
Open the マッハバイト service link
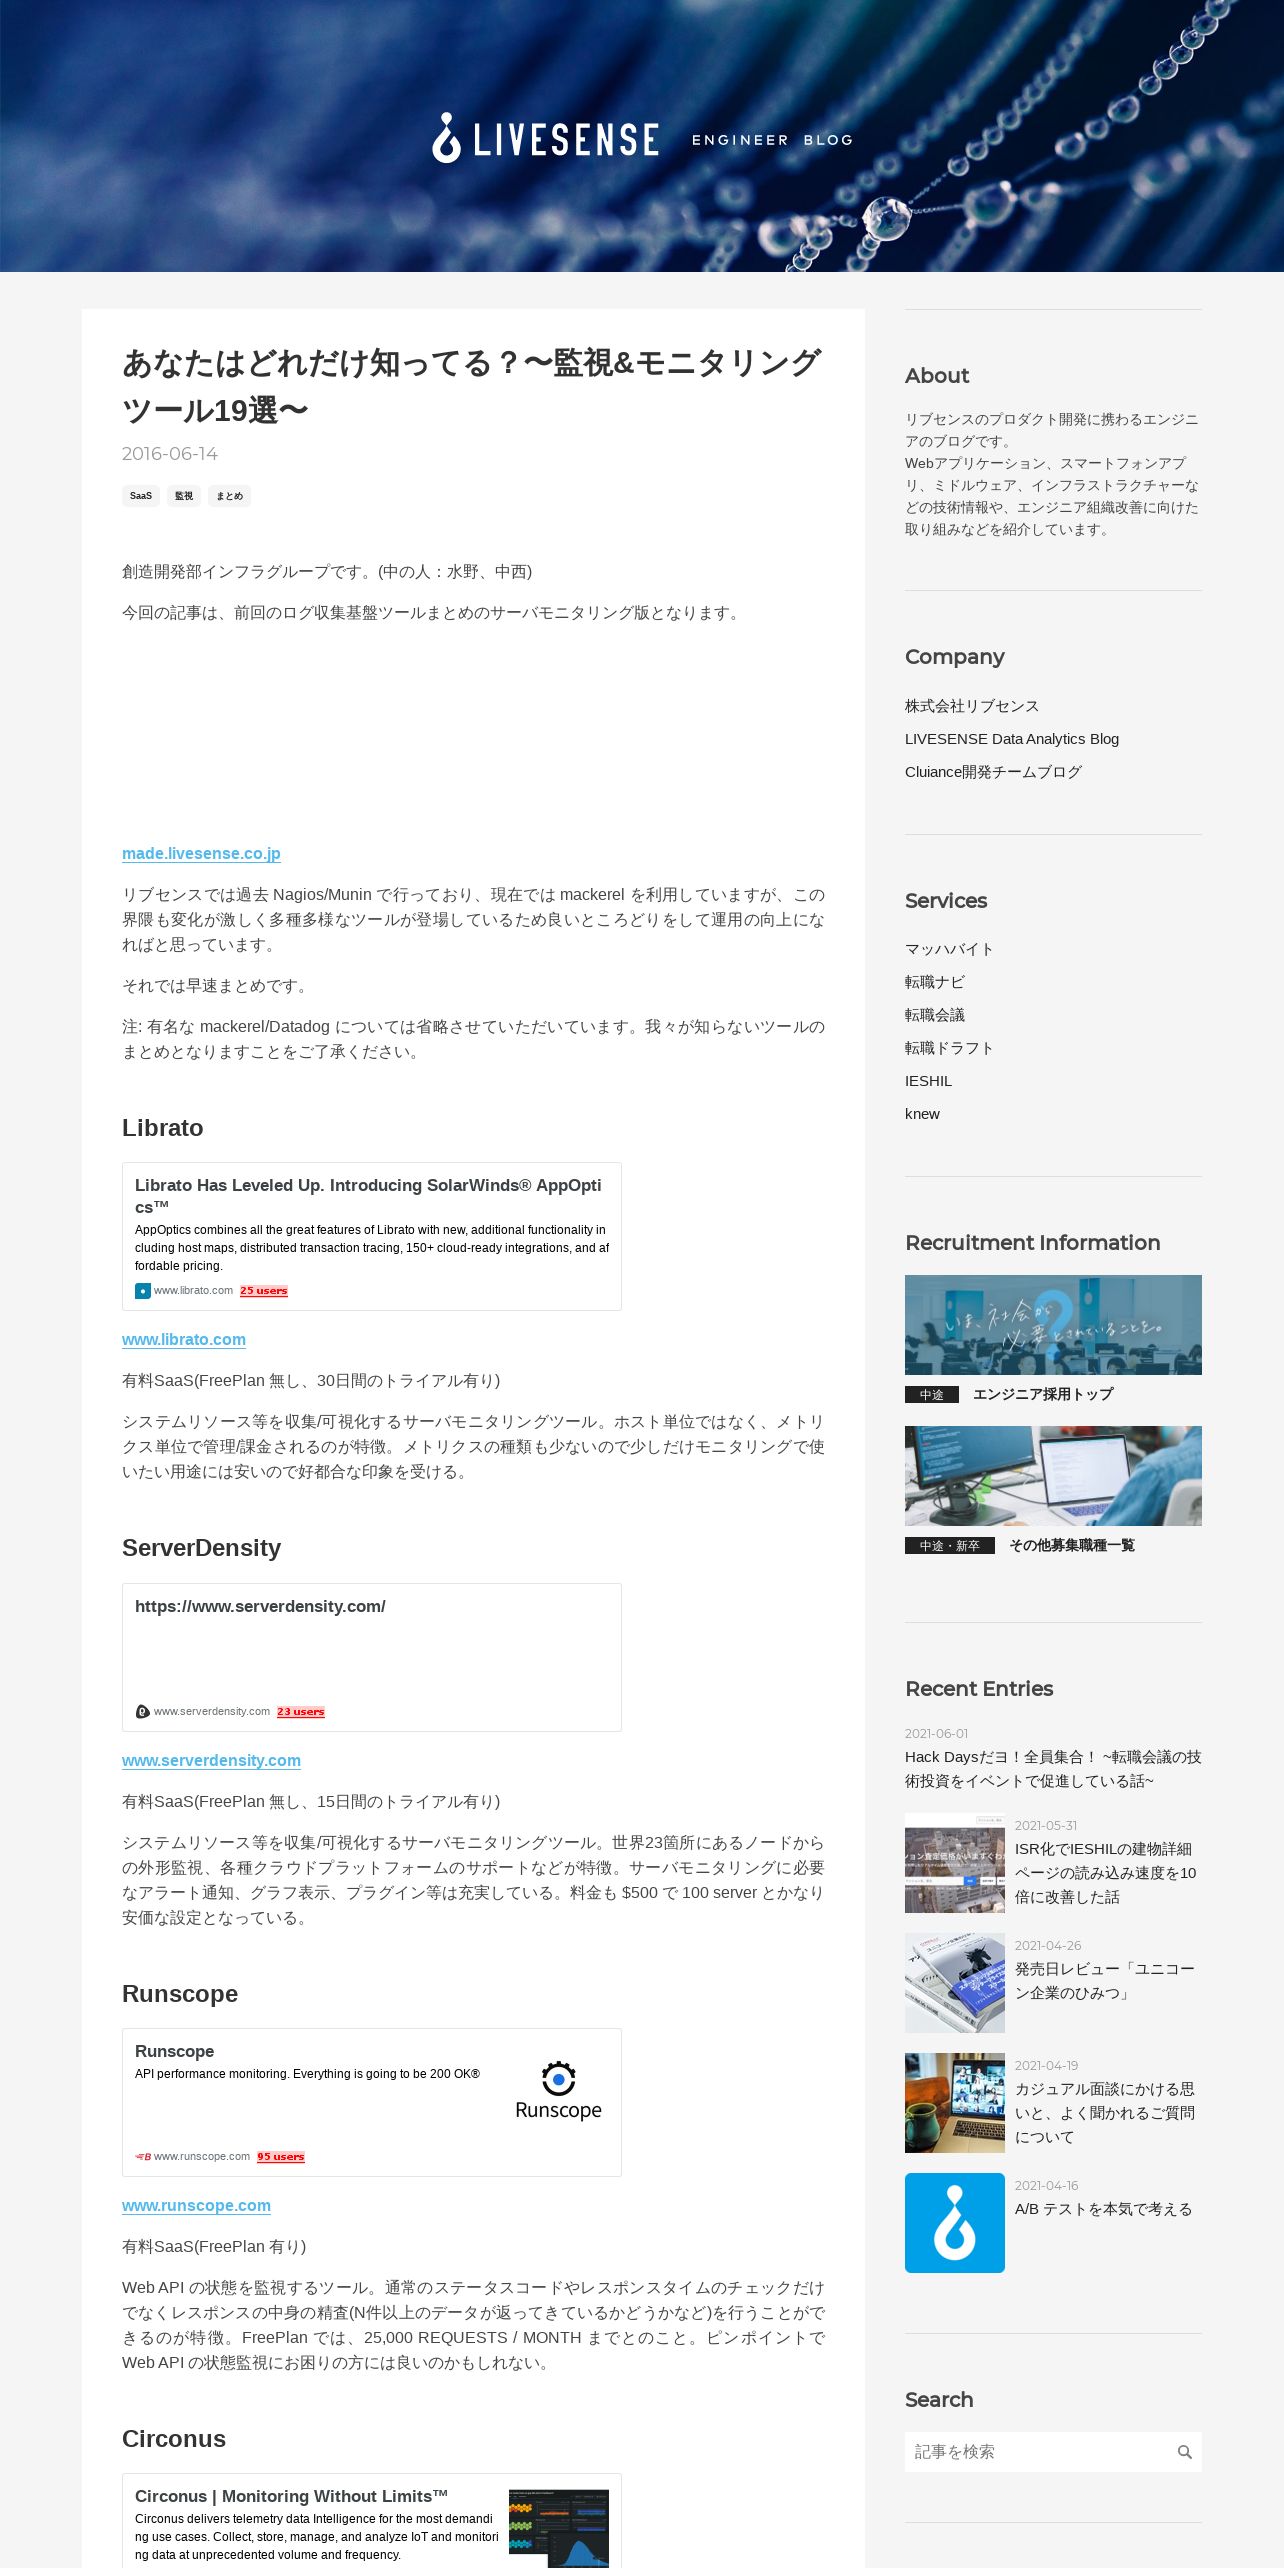click(x=949, y=949)
